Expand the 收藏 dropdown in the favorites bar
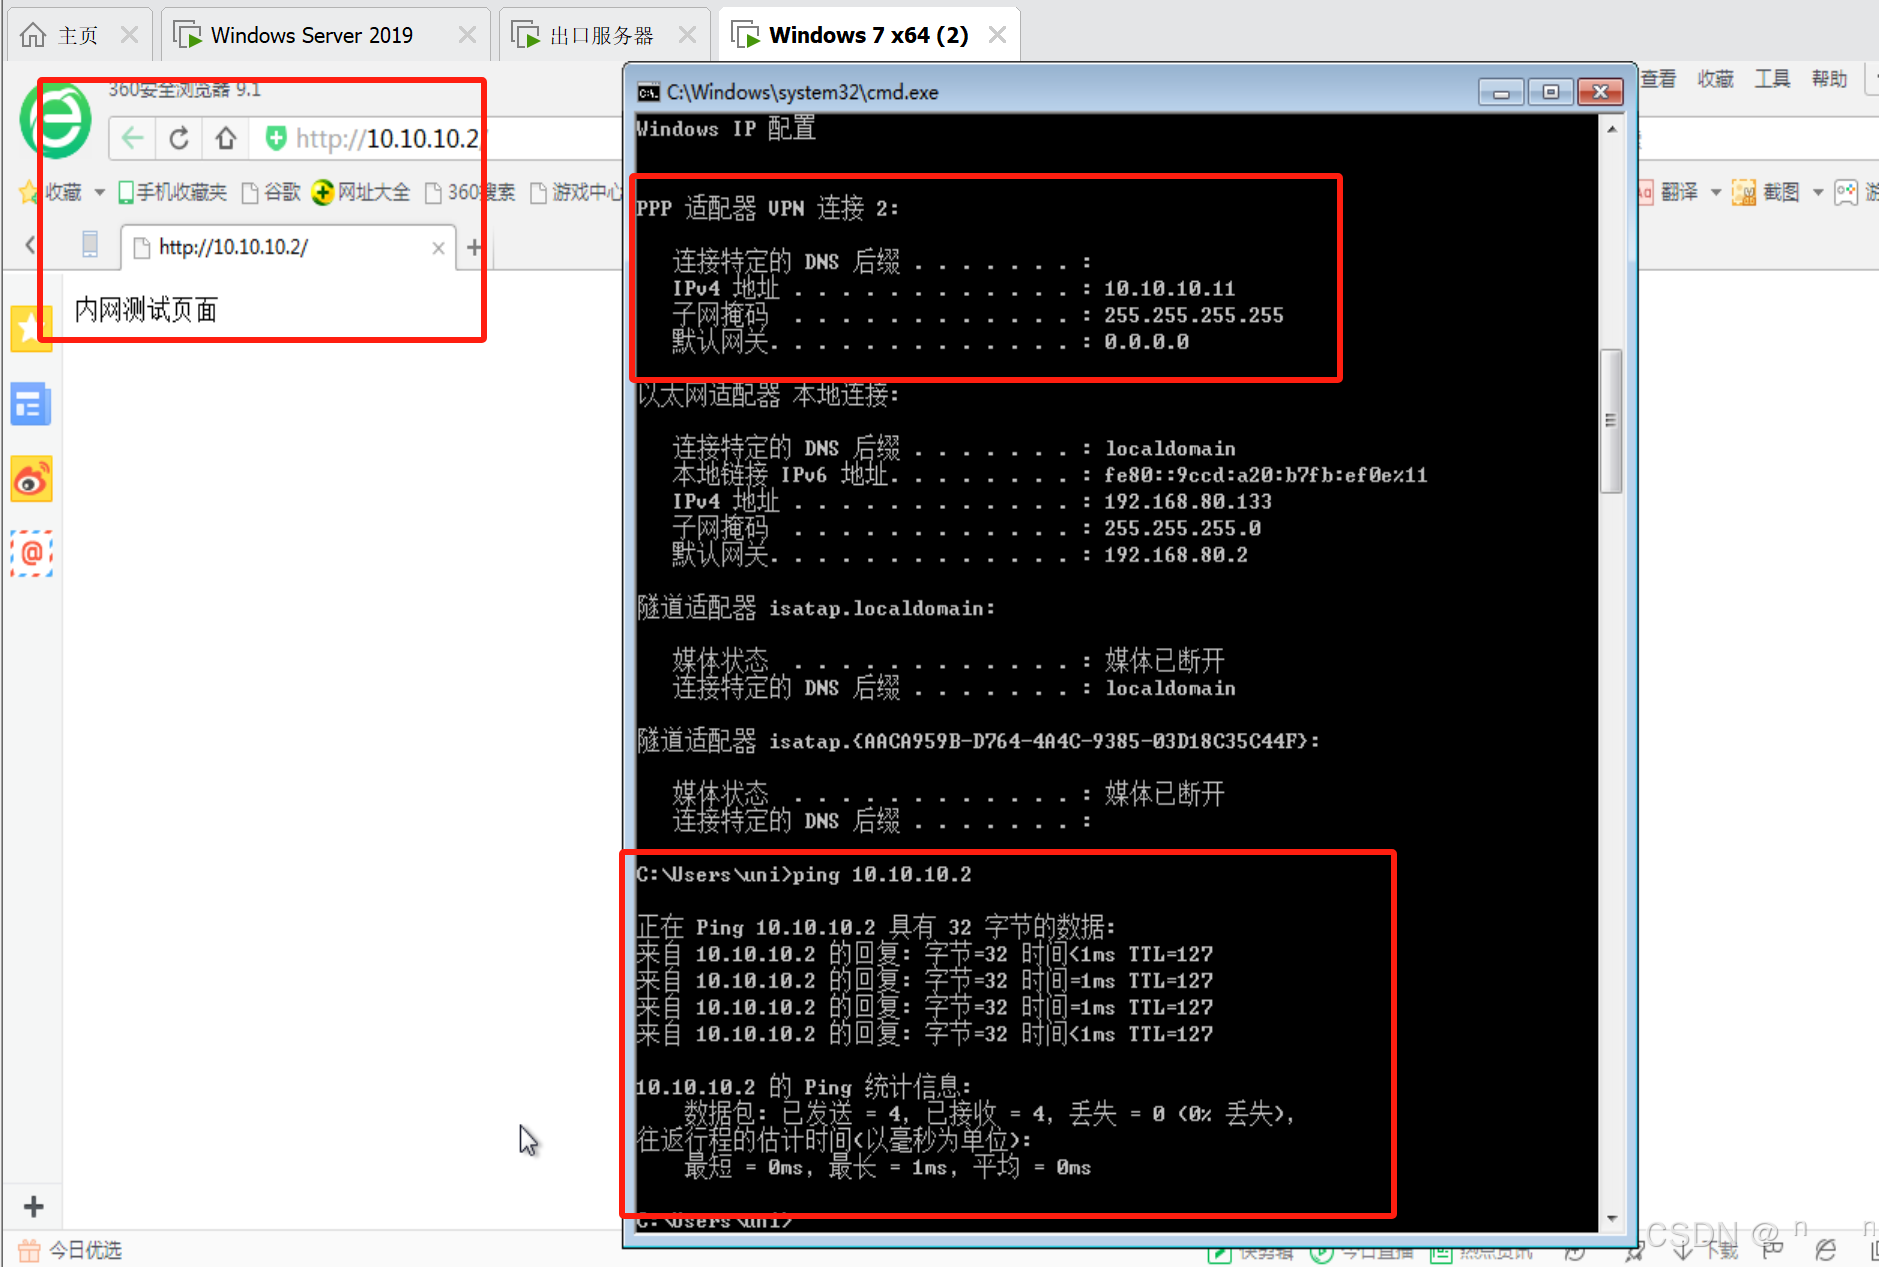 click(99, 191)
